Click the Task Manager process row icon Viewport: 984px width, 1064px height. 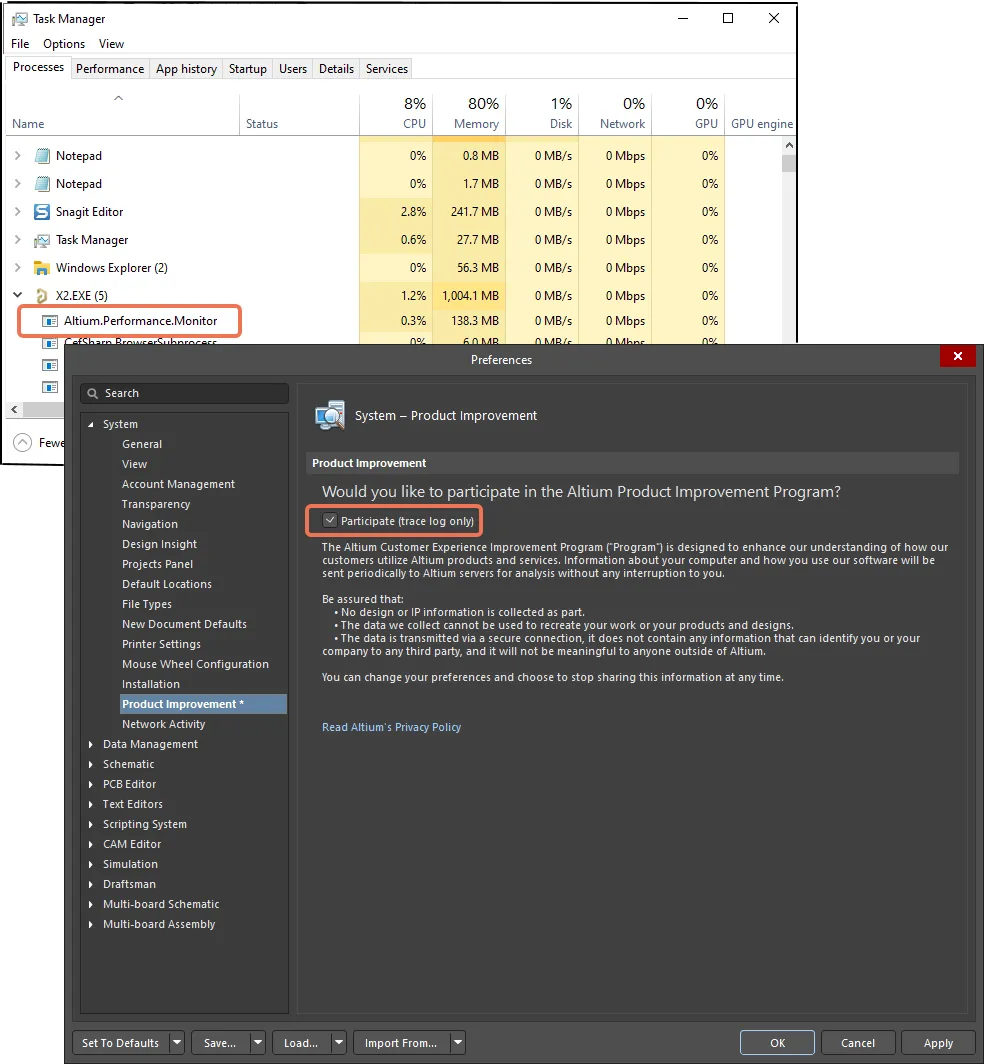point(42,240)
